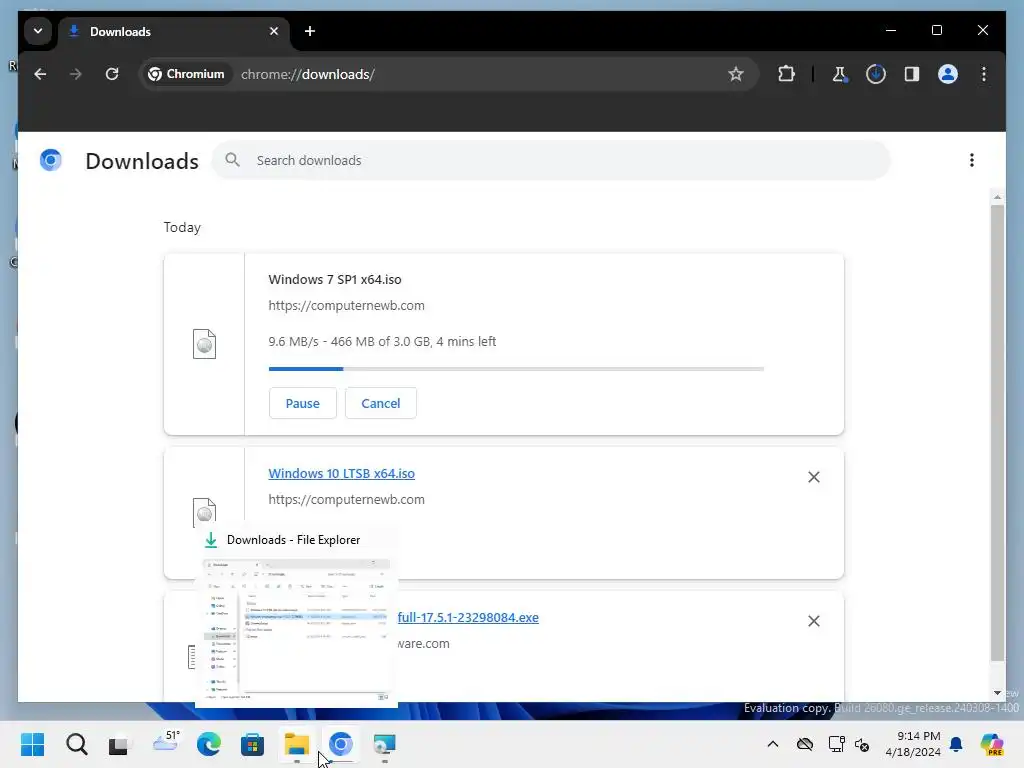Open the full-17.5.1-23298084.exe link
Viewport: 1024px width, 768px height.
coord(468,618)
